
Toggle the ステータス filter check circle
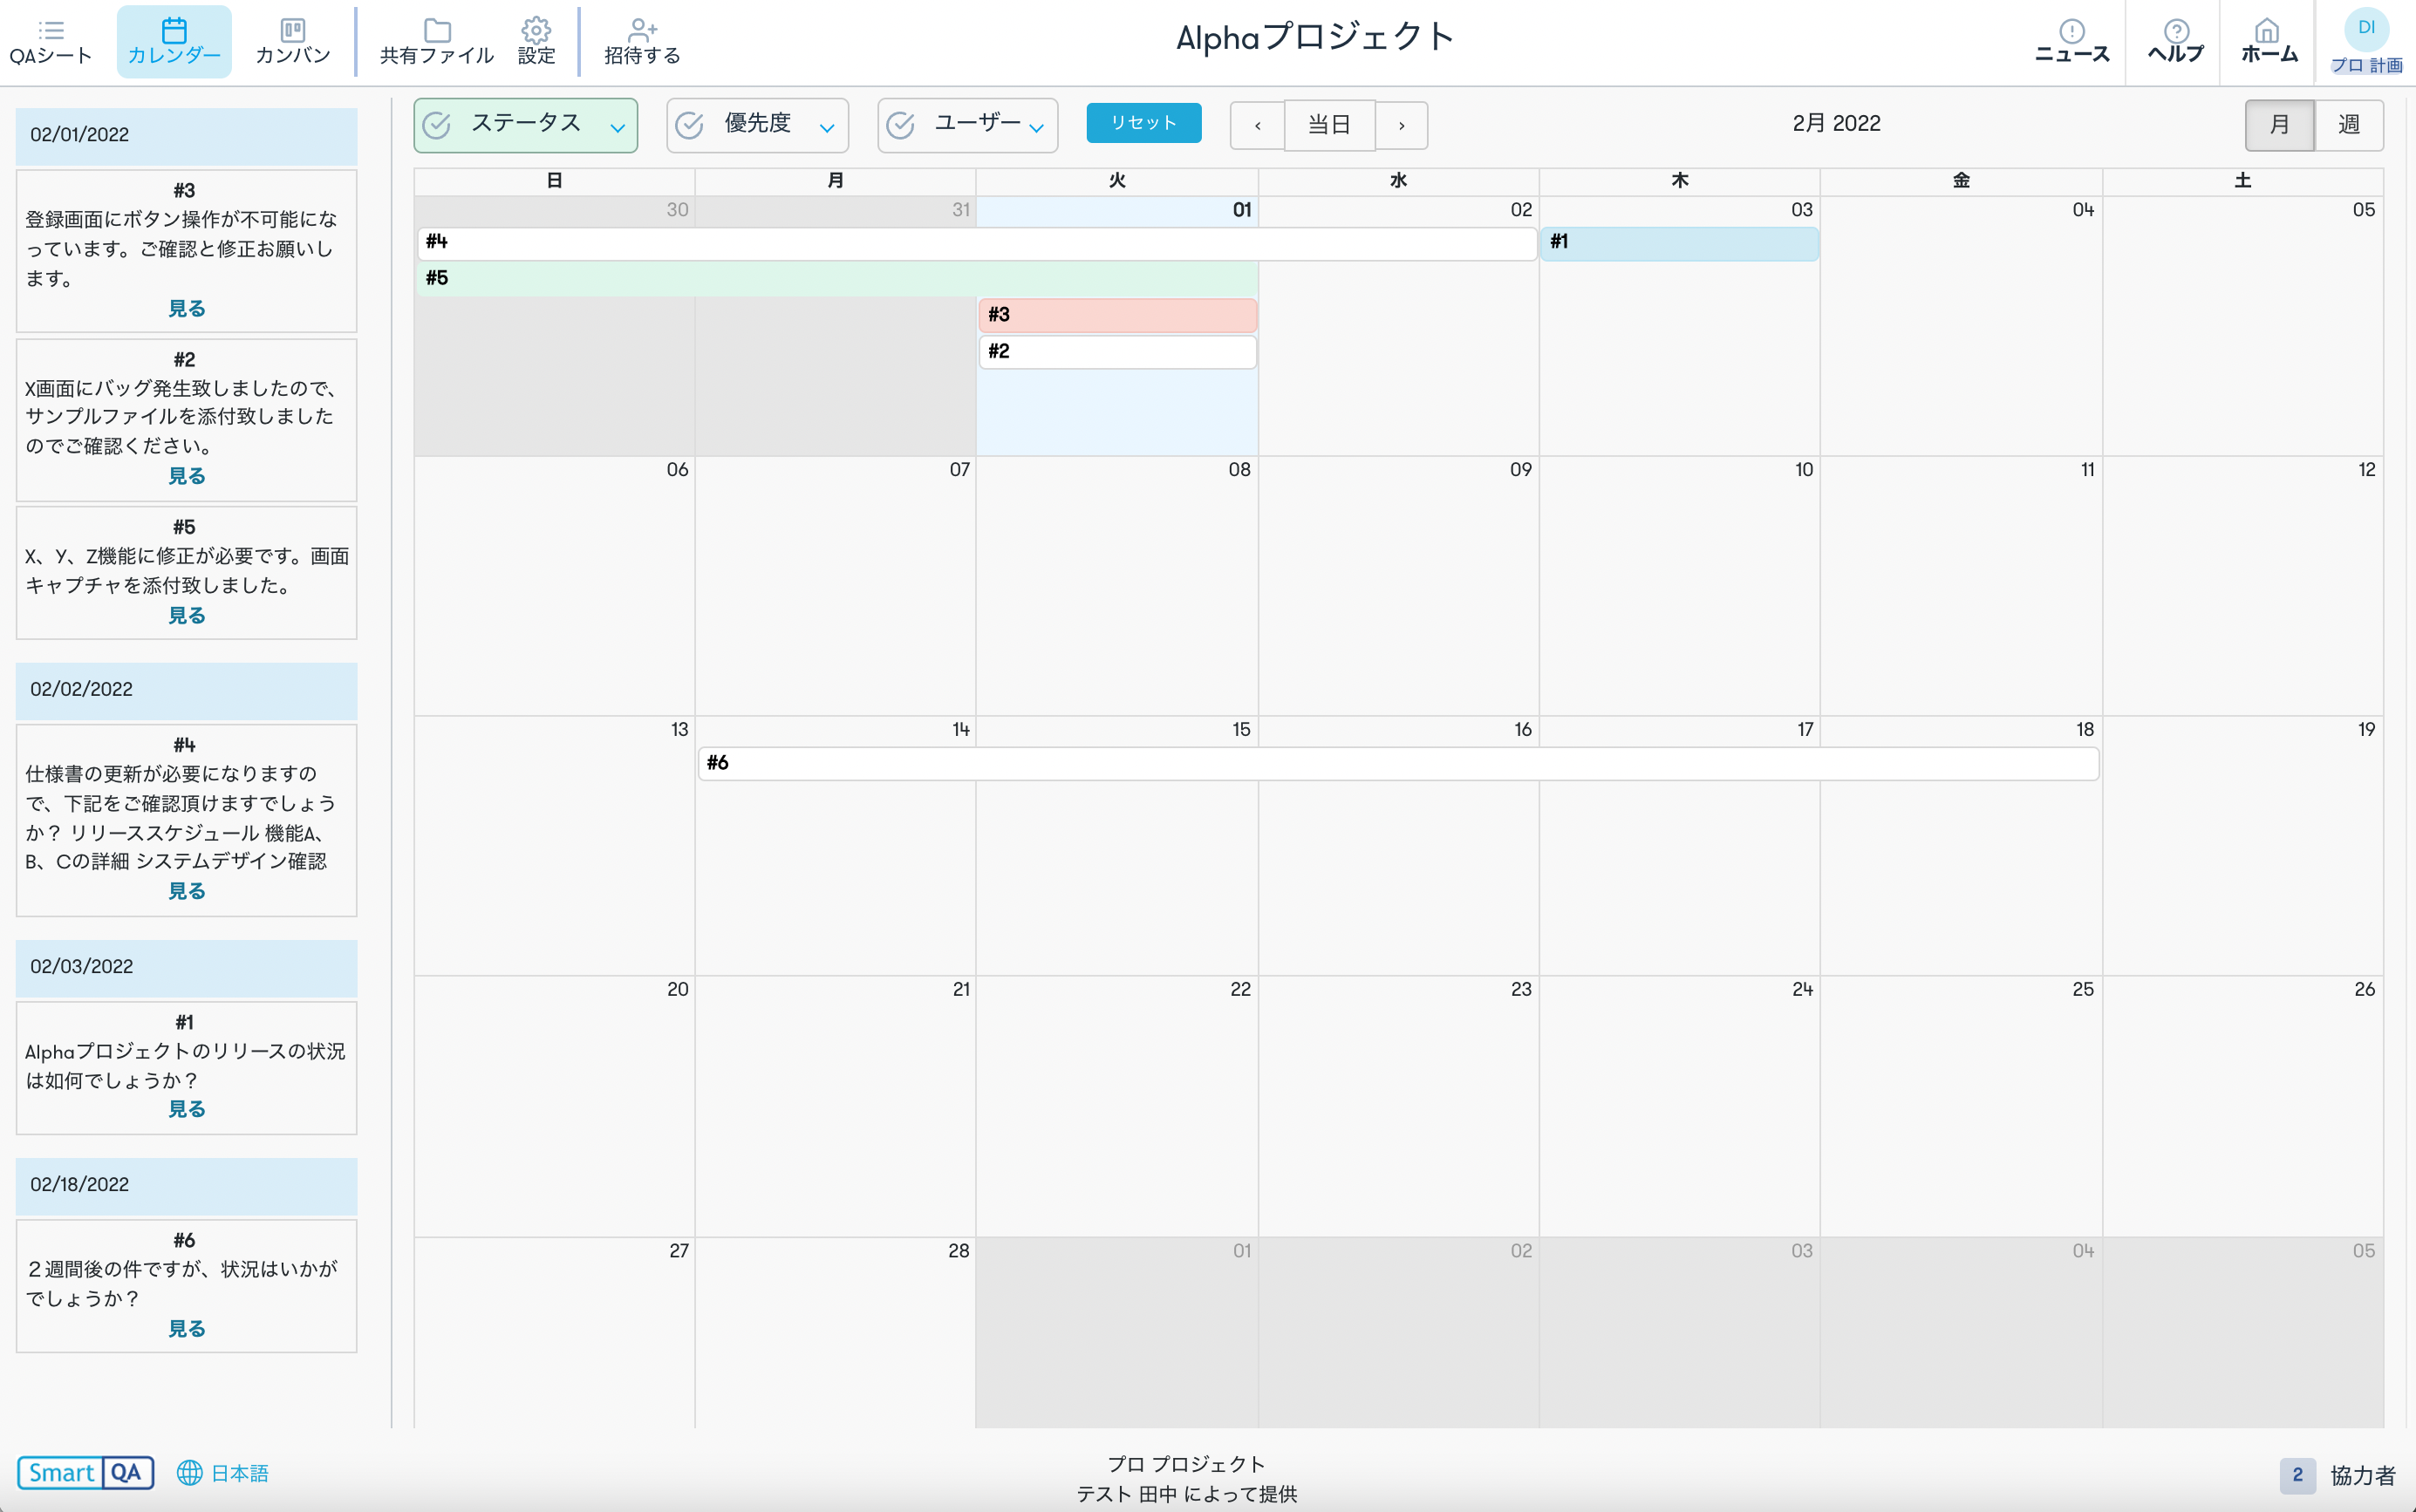(x=436, y=125)
